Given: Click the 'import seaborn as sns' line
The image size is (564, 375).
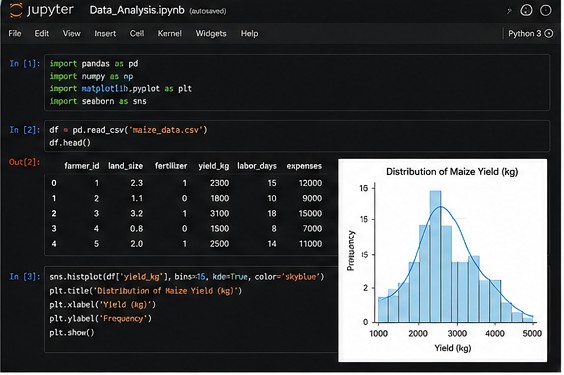Looking at the screenshot, I should pos(98,101).
